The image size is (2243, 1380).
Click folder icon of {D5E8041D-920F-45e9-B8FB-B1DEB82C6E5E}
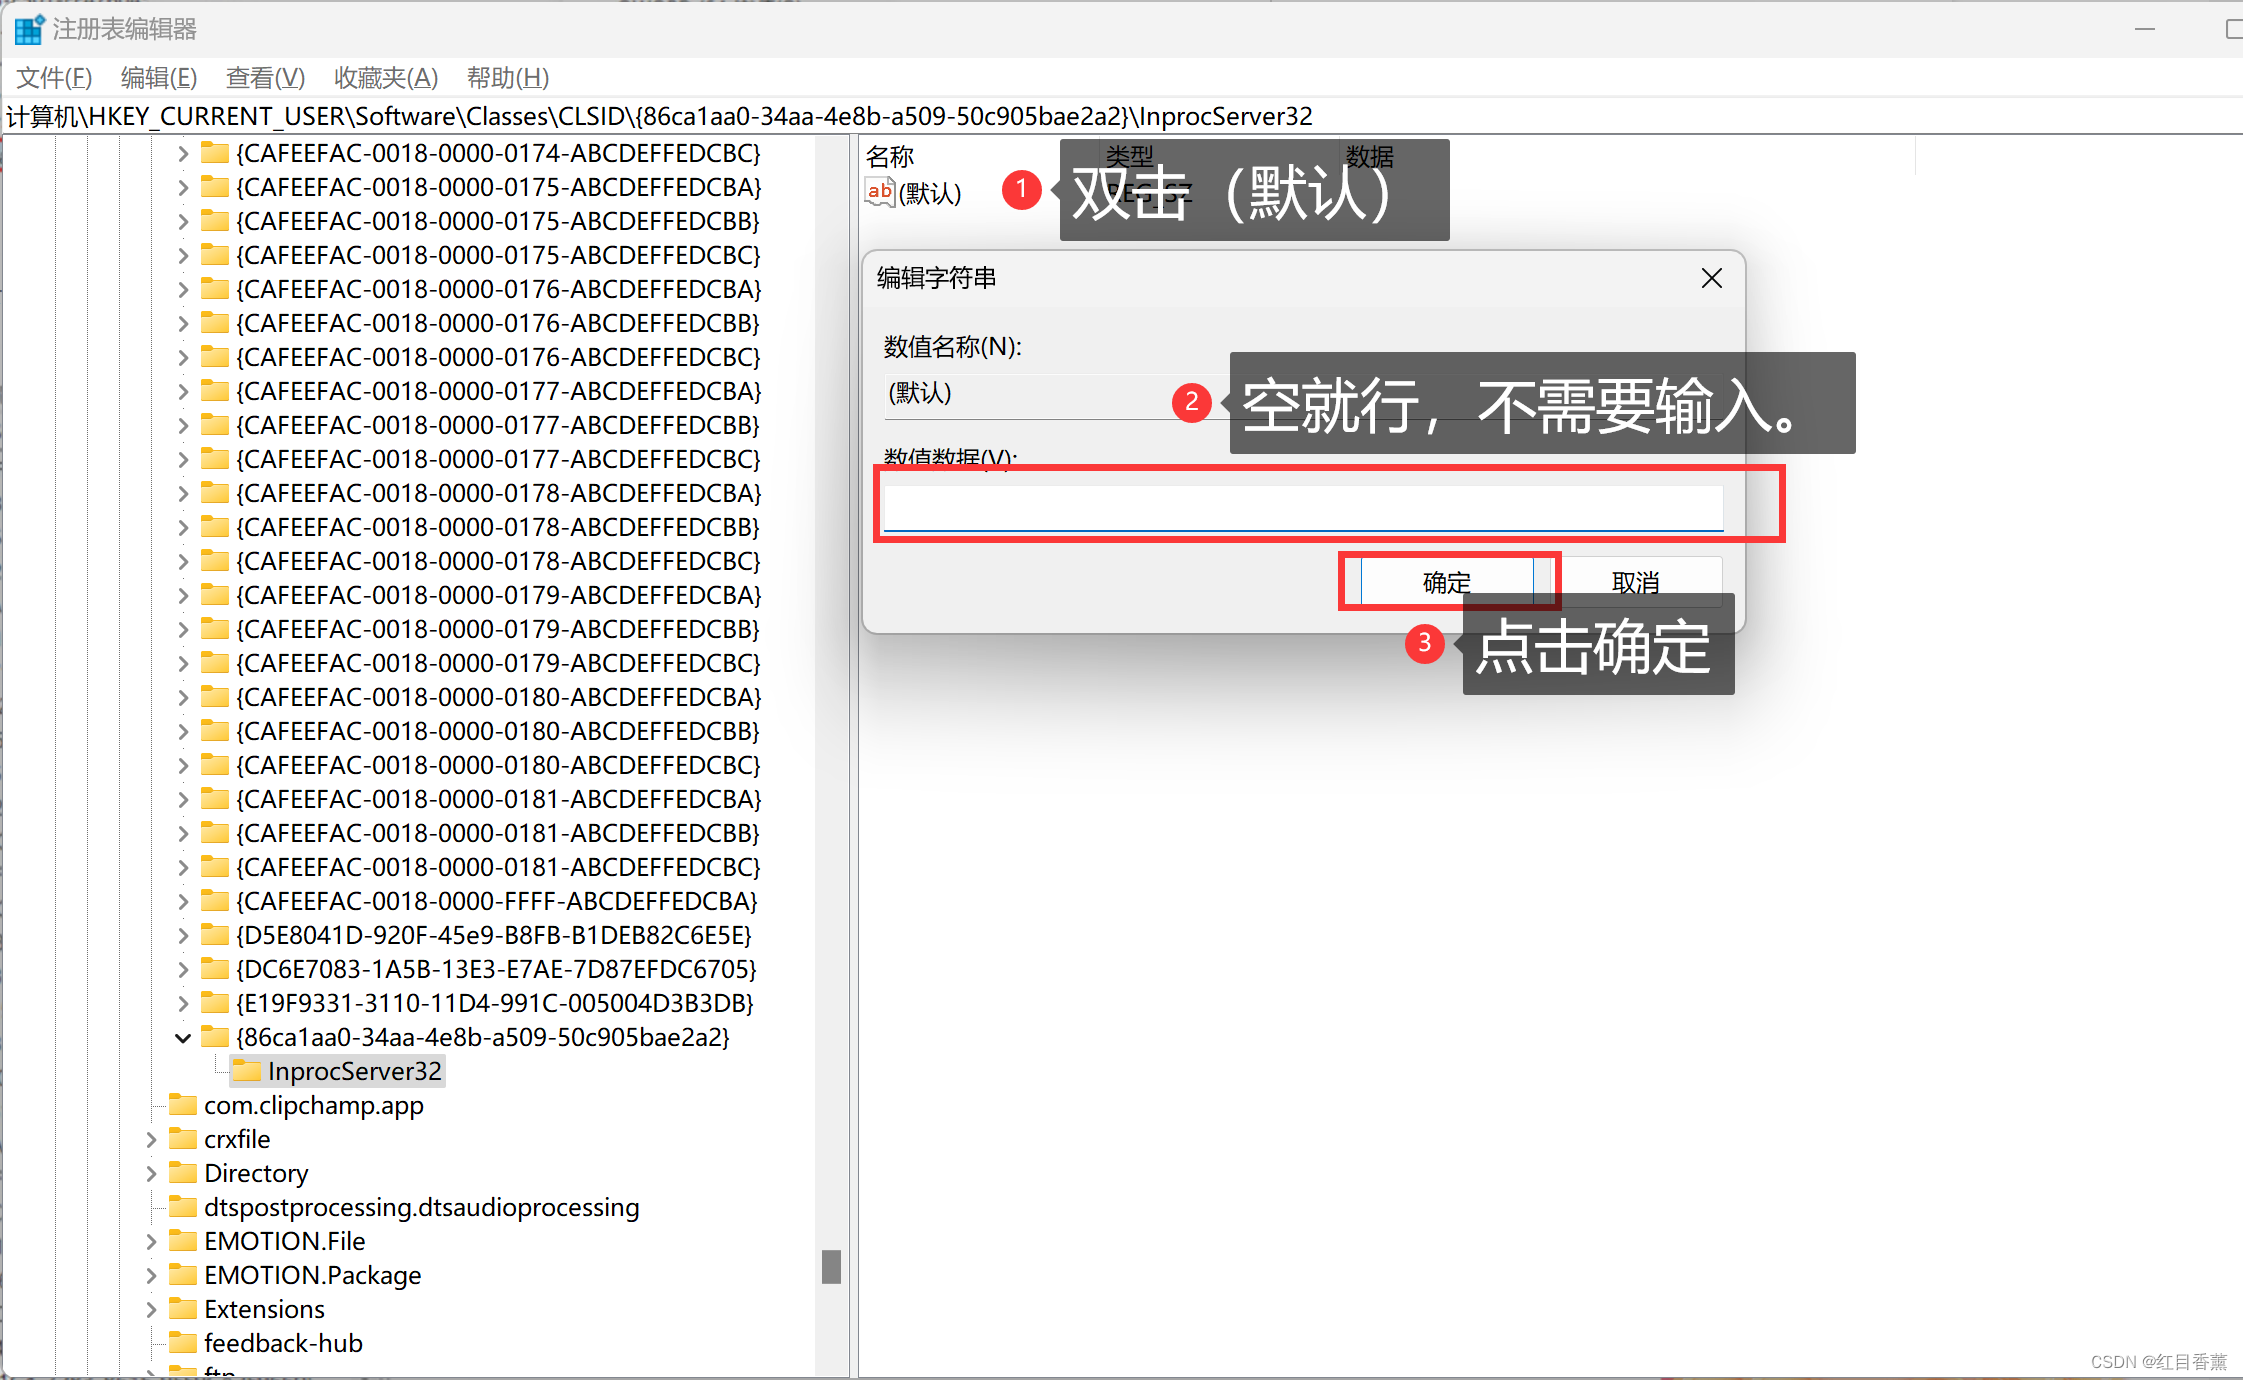click(215, 935)
